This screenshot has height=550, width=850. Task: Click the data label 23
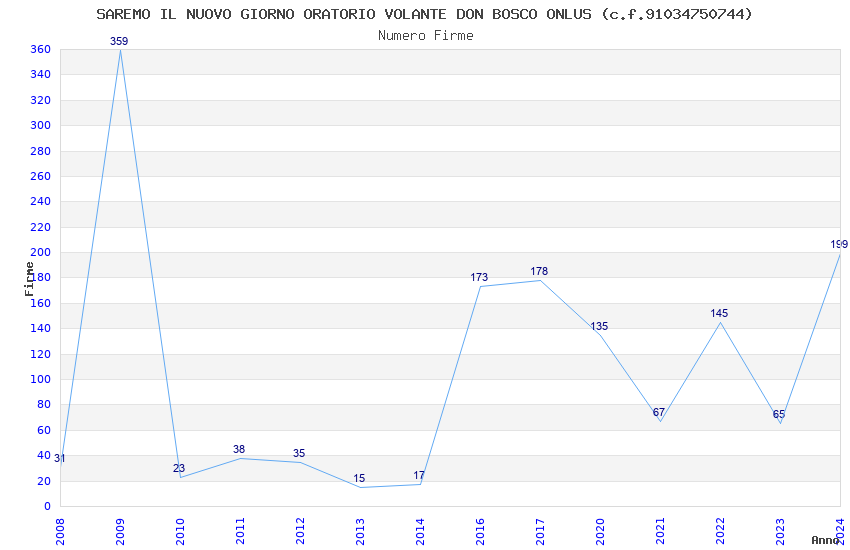179,468
